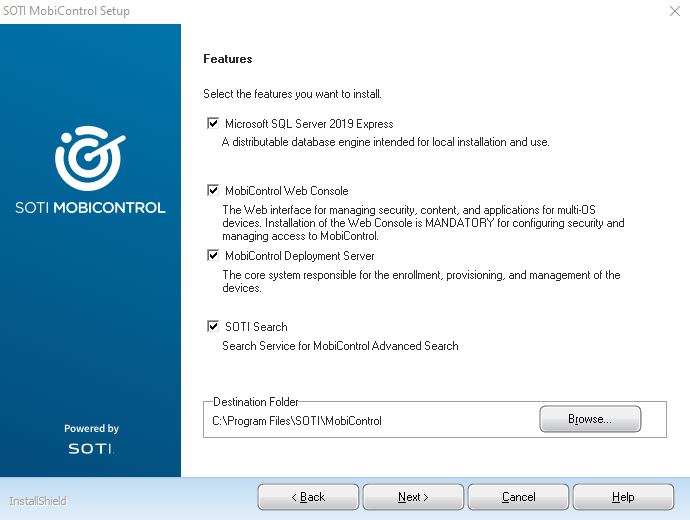Image resolution: width=690 pixels, height=520 pixels.
Task: Toggle the MobiControl Web Console checkbox
Action: pos(212,190)
